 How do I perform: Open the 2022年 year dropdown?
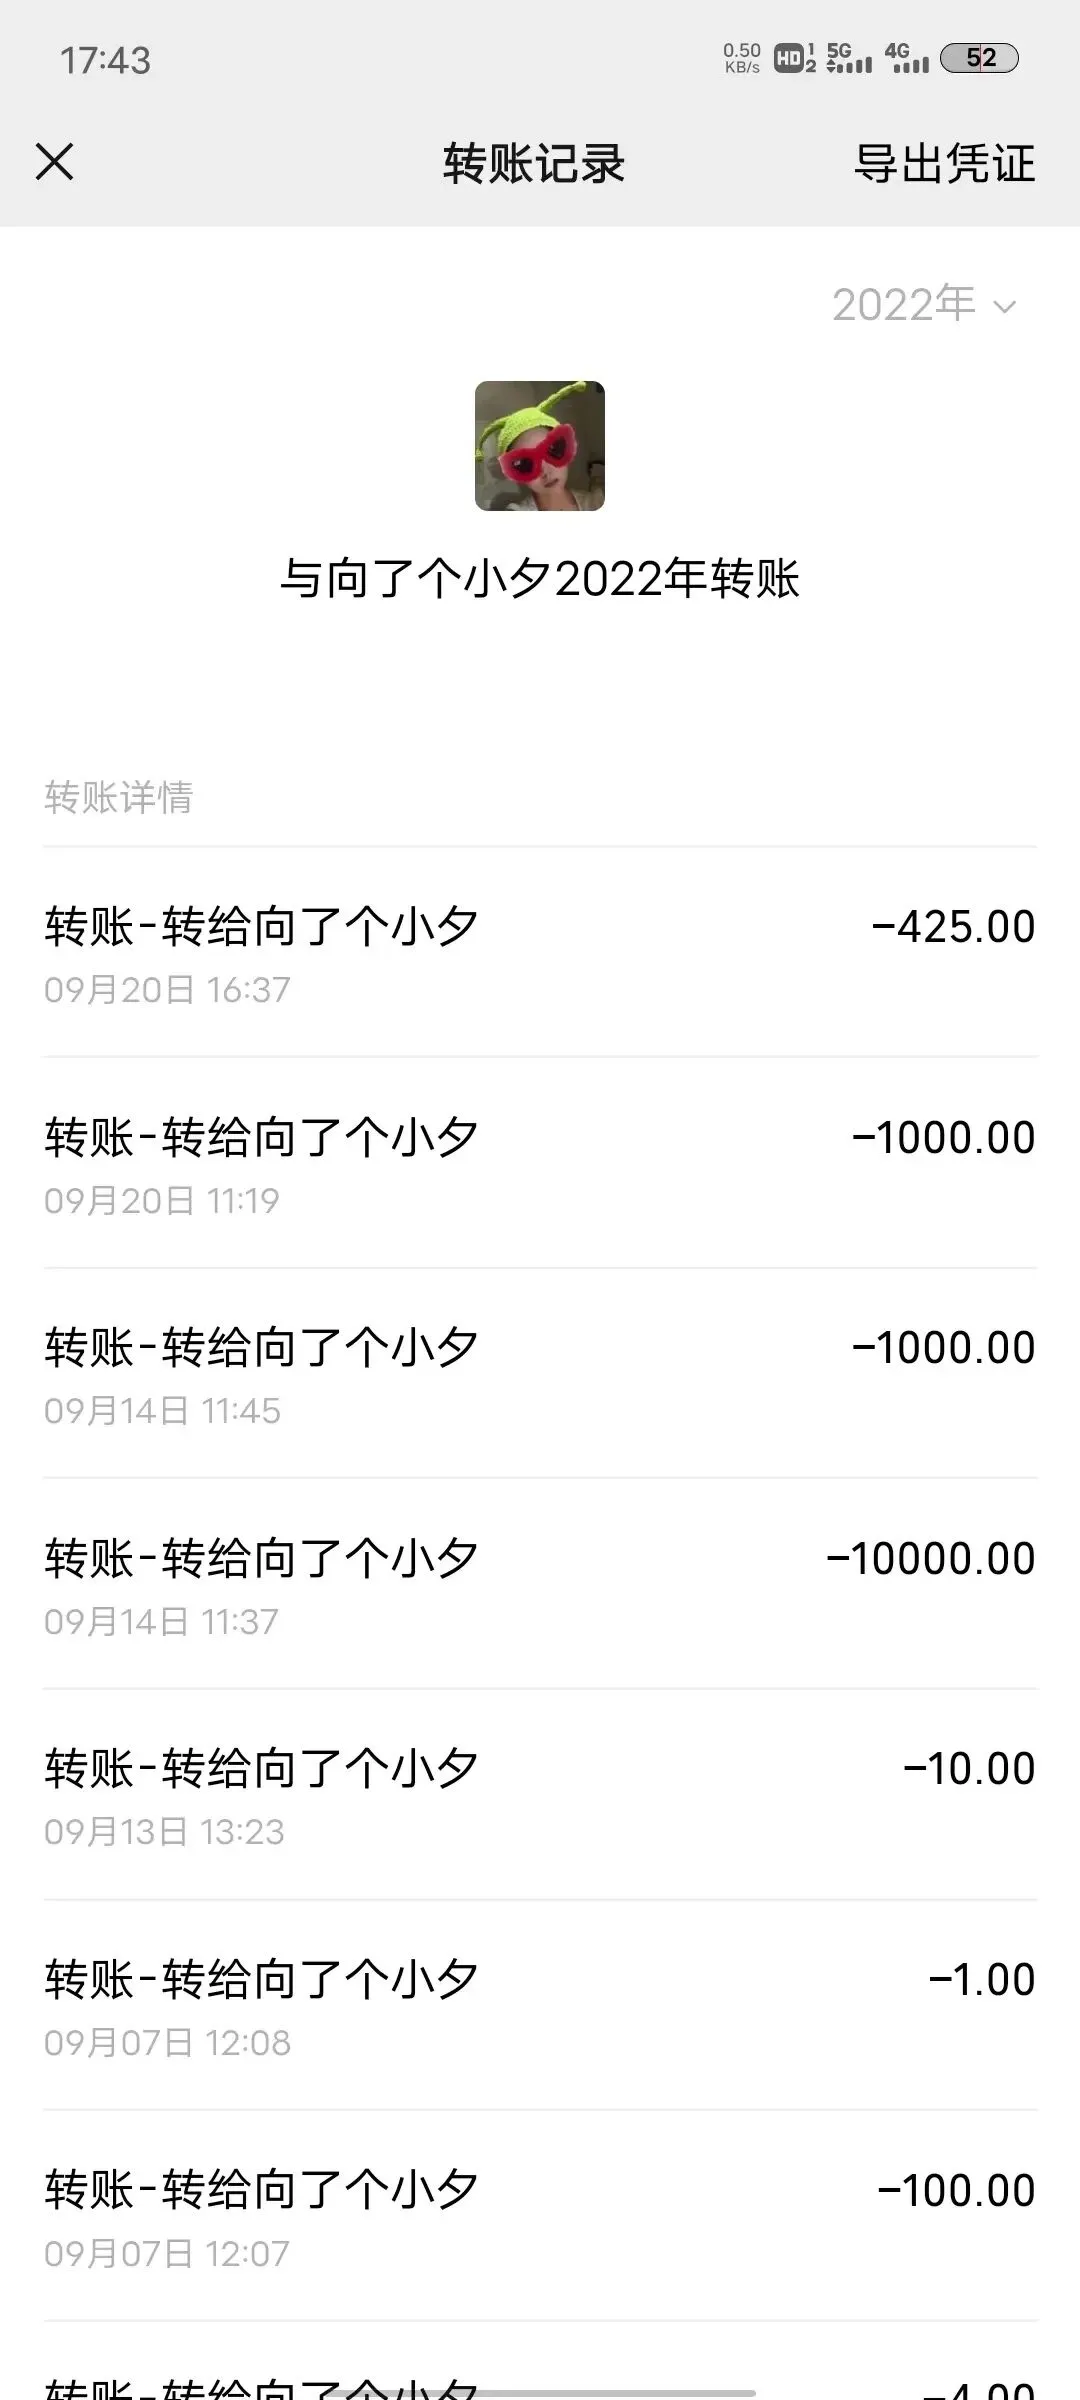coord(904,305)
